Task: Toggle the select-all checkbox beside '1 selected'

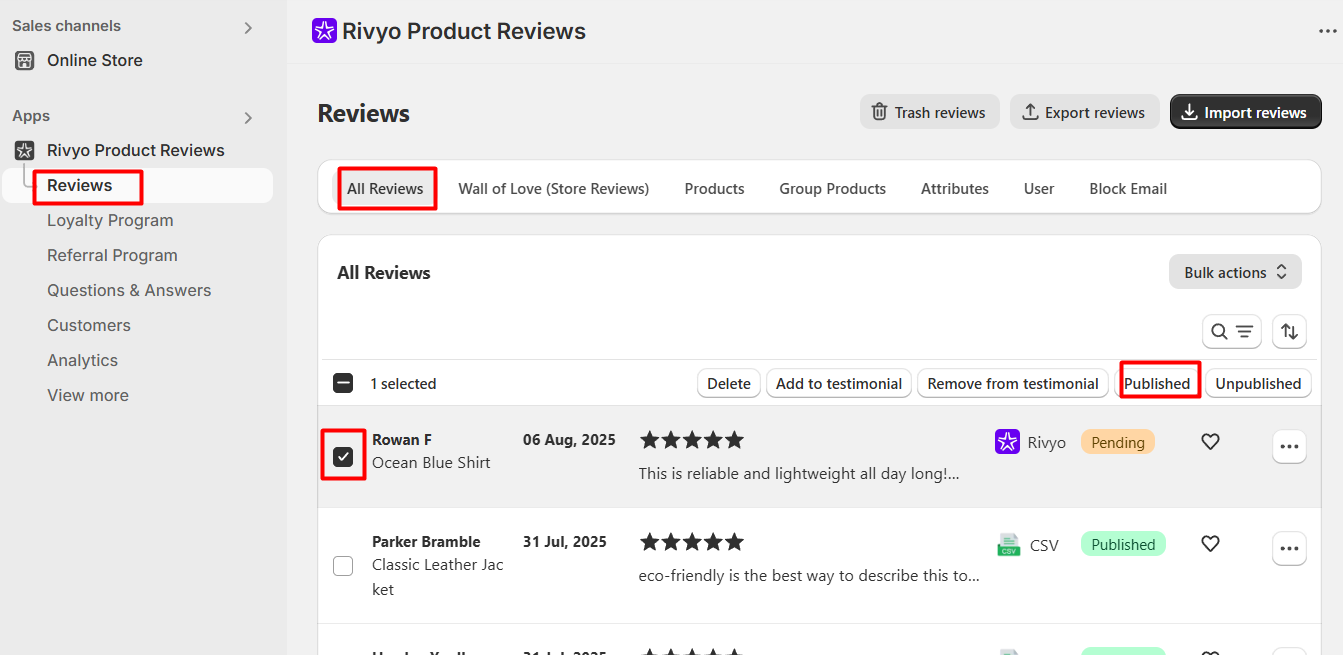Action: 343,383
